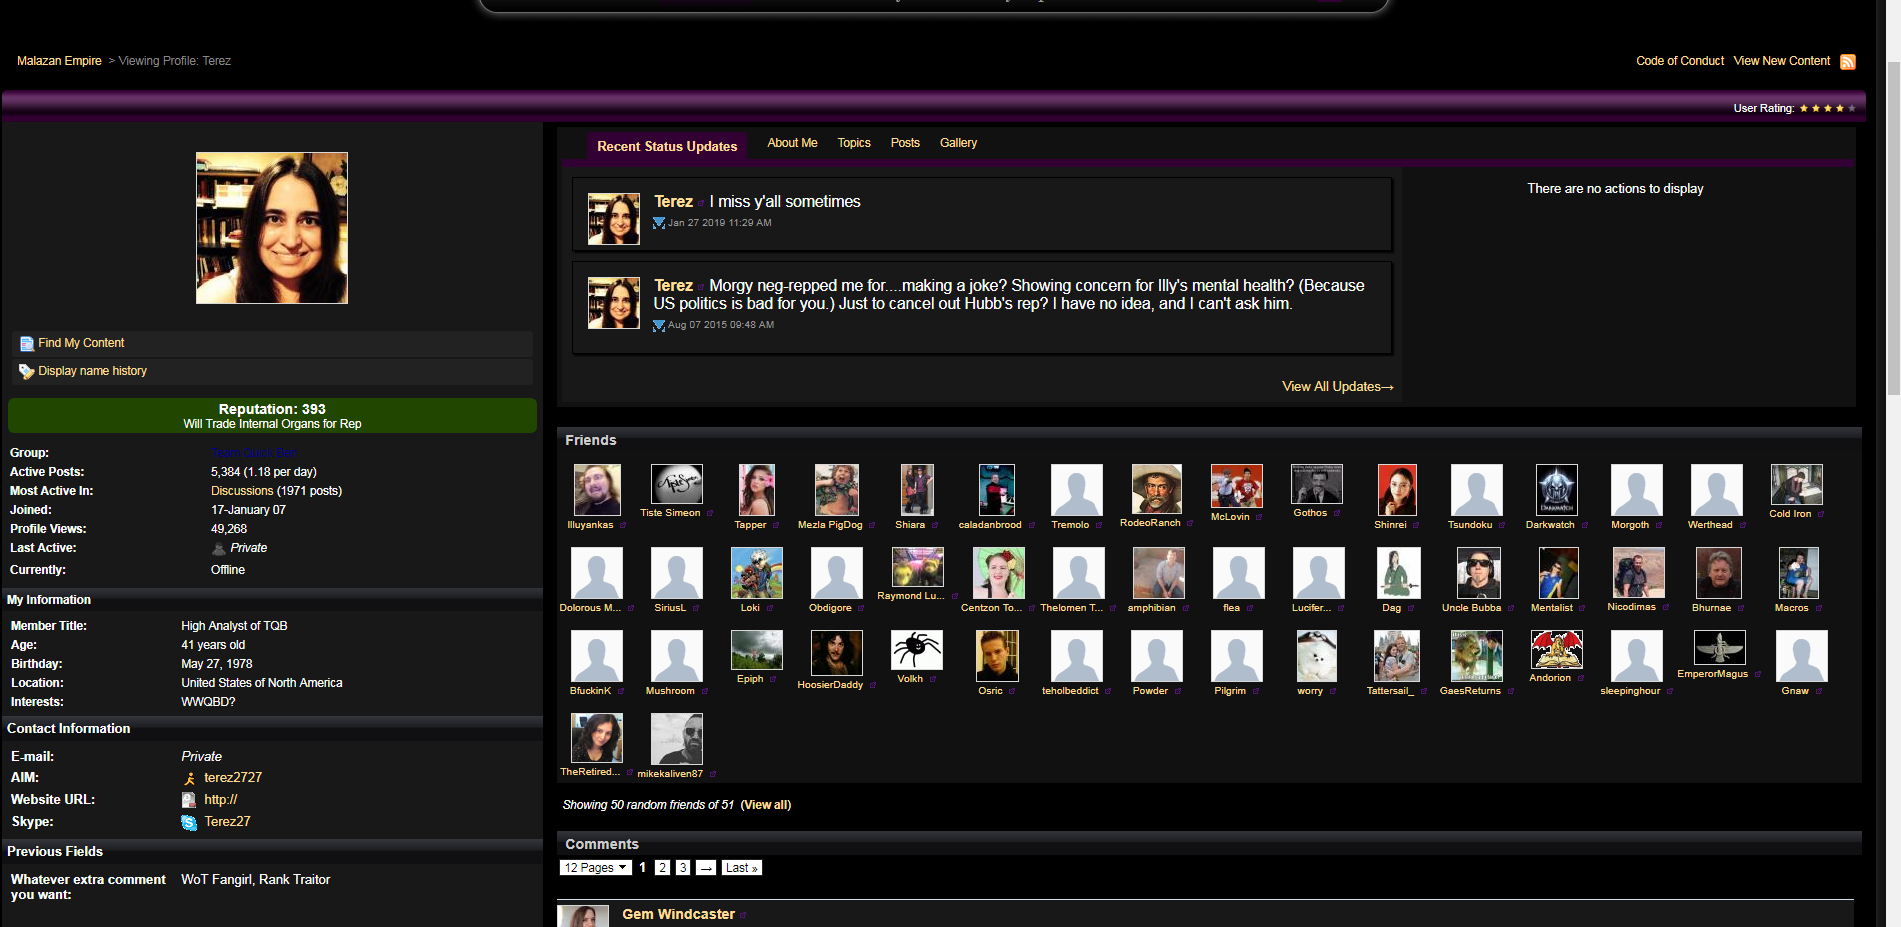This screenshot has height=927, width=1901.
Task: Open worry's white creature avatar
Action: coord(1317,656)
